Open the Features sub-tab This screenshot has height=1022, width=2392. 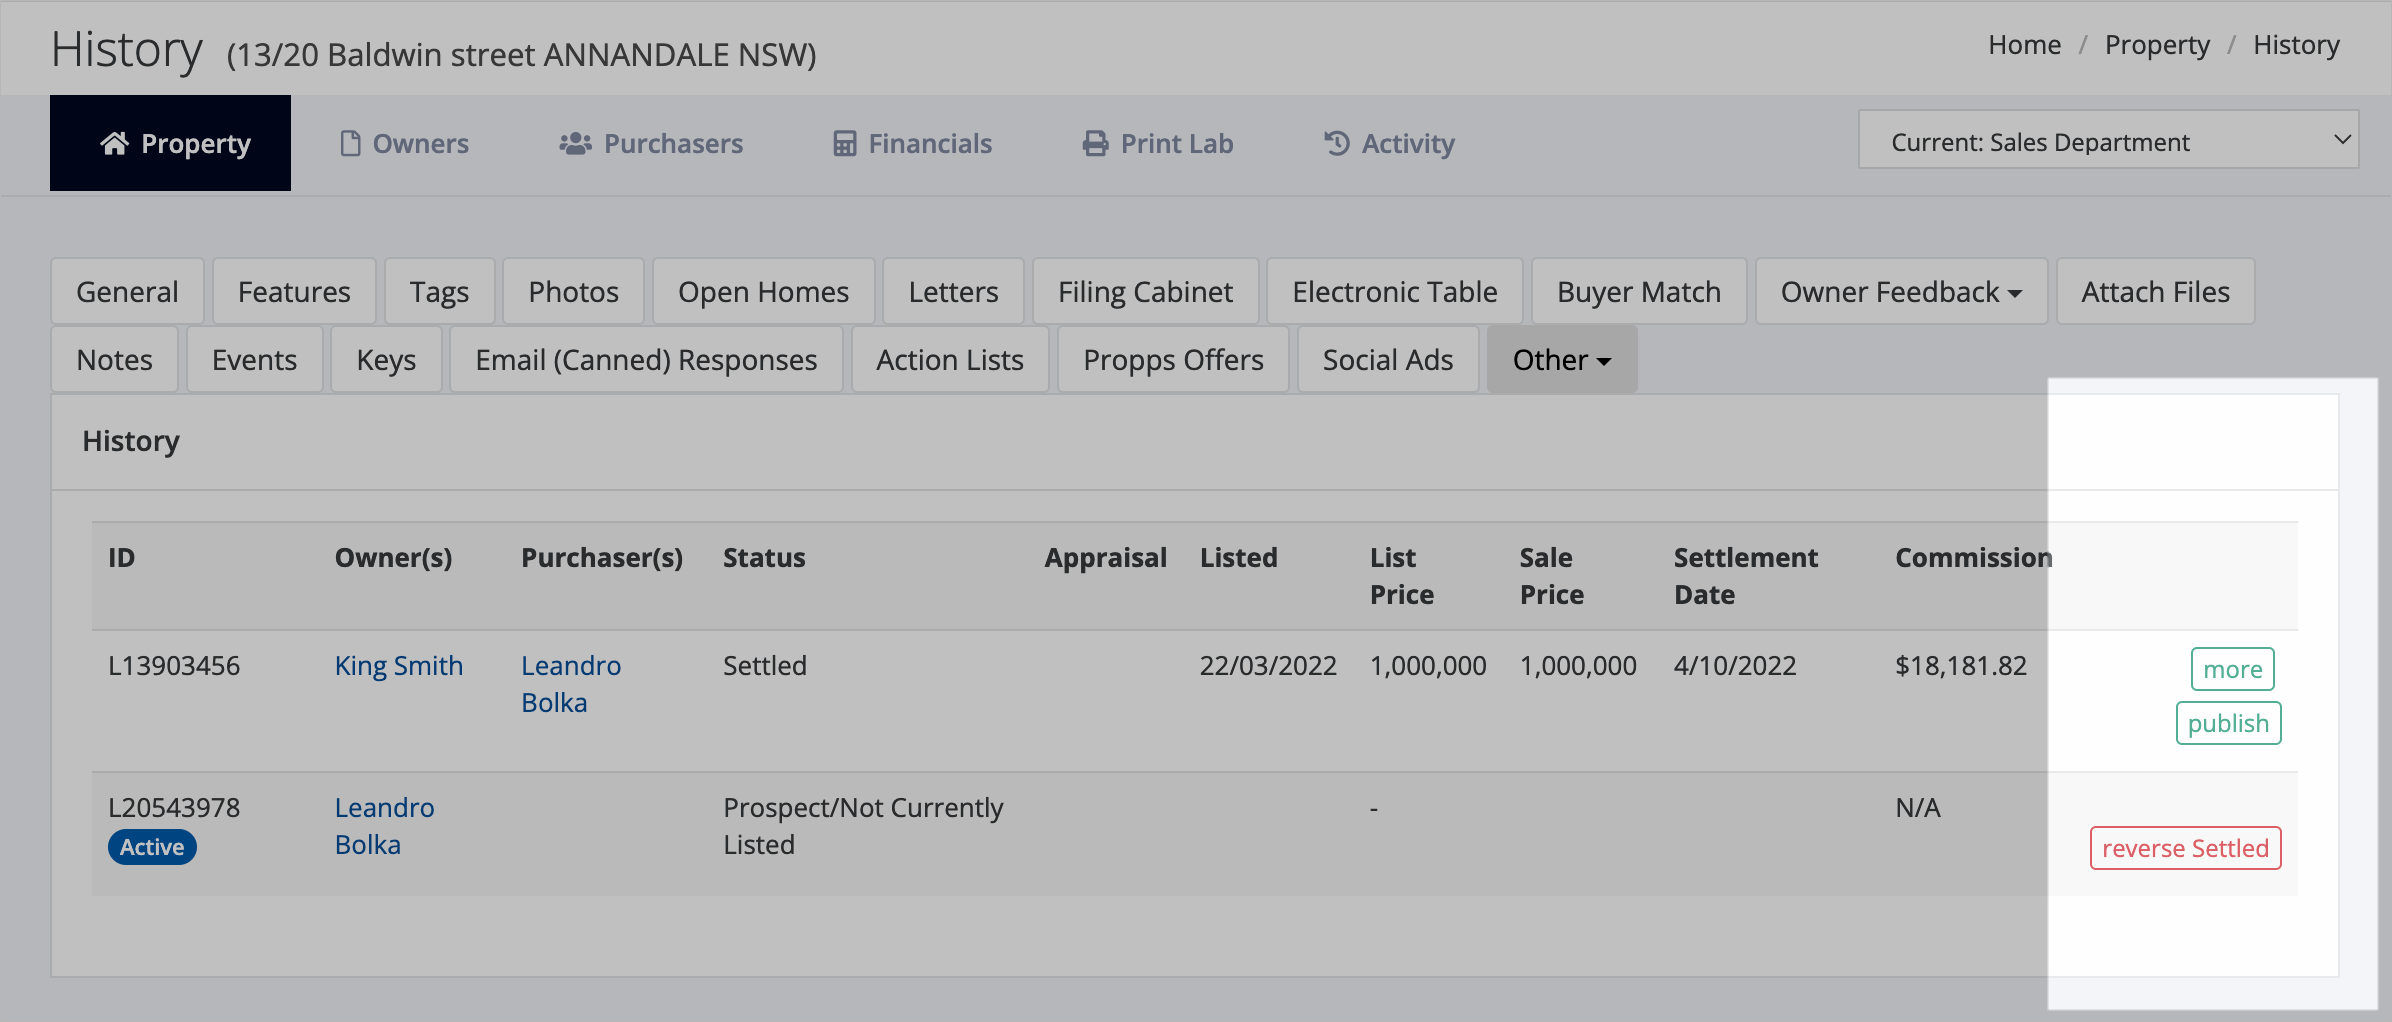tap(294, 291)
